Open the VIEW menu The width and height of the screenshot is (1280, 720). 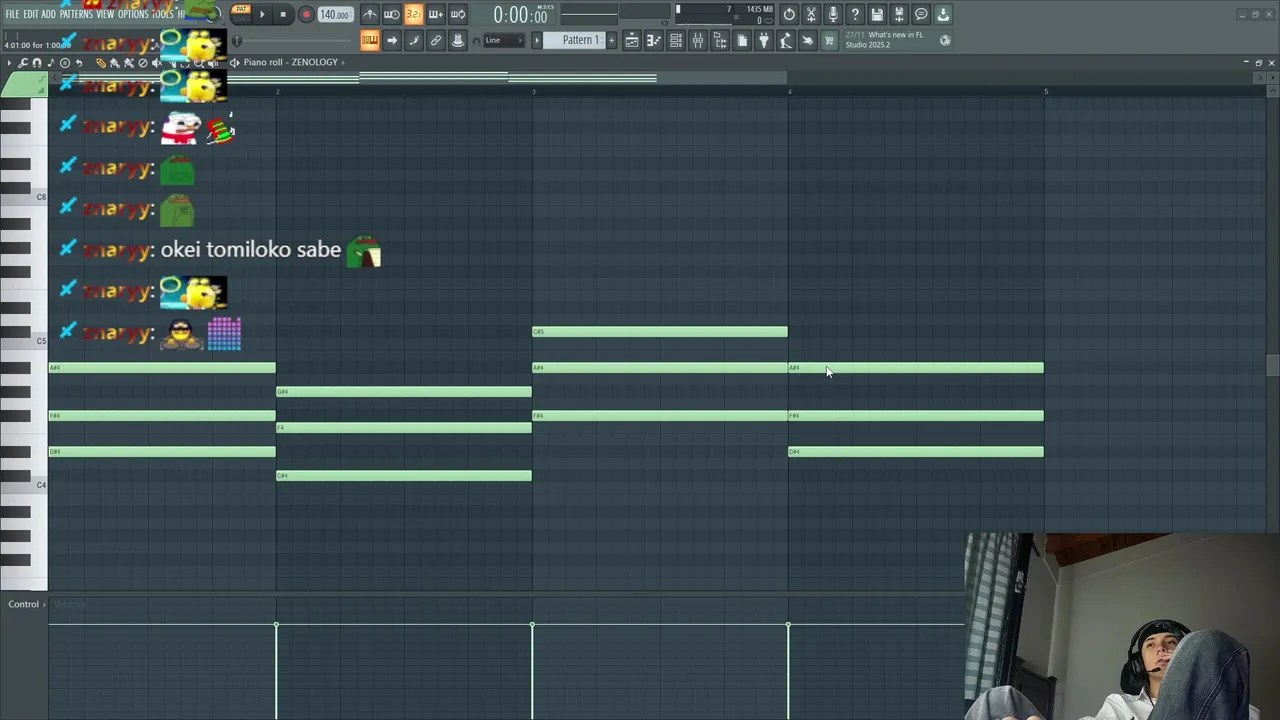tap(104, 14)
